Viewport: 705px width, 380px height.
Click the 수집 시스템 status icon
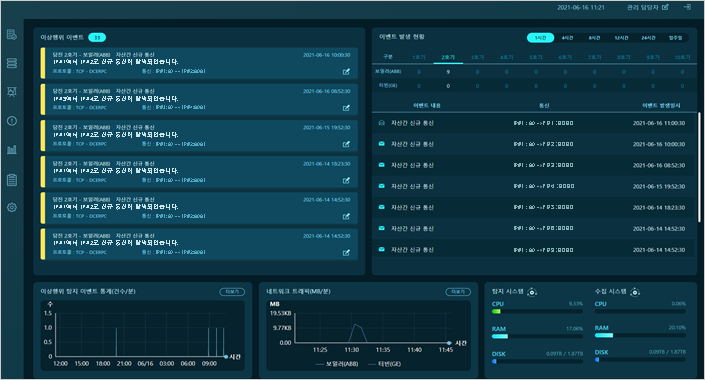[x=635, y=292]
